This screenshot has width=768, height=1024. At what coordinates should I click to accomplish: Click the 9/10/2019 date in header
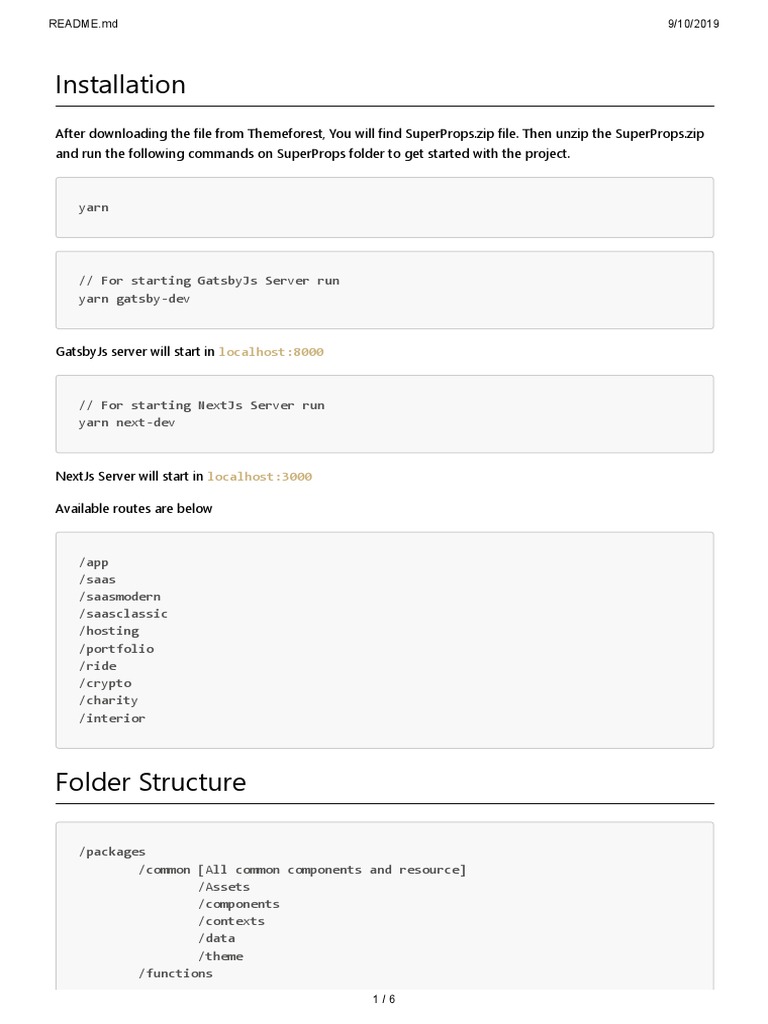(693, 24)
